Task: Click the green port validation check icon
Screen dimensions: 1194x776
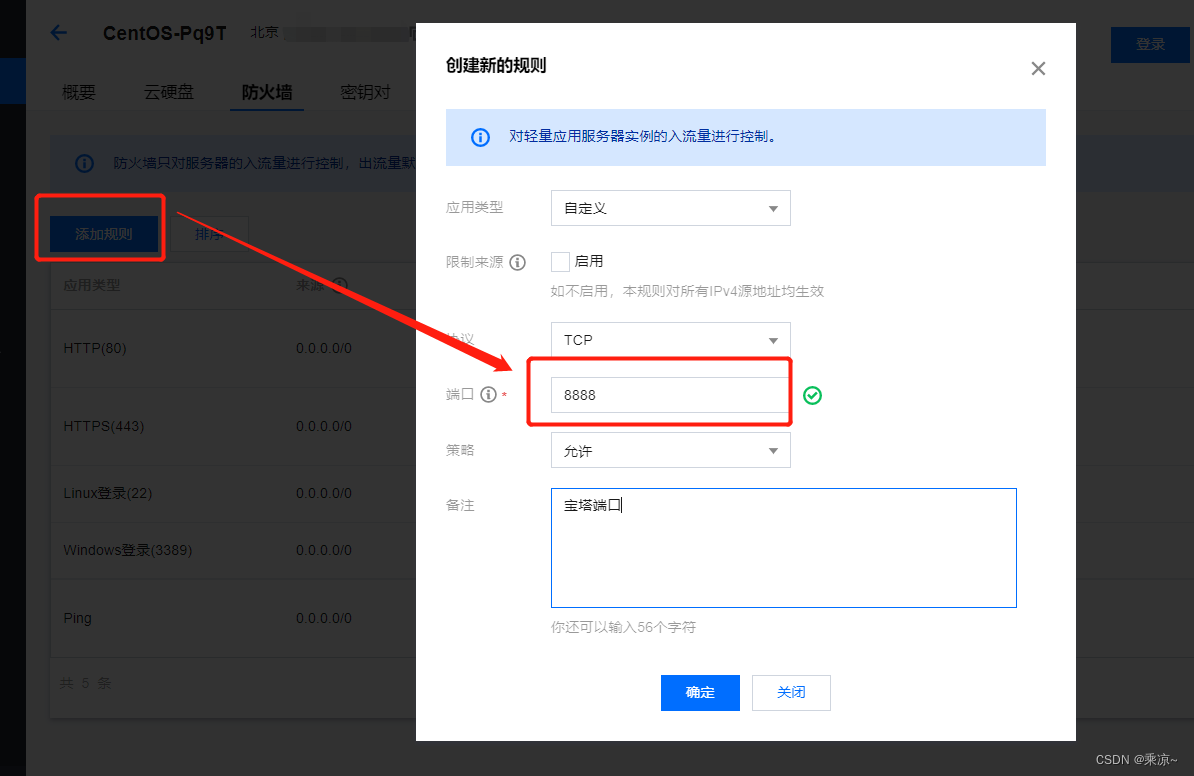Action: [812, 395]
